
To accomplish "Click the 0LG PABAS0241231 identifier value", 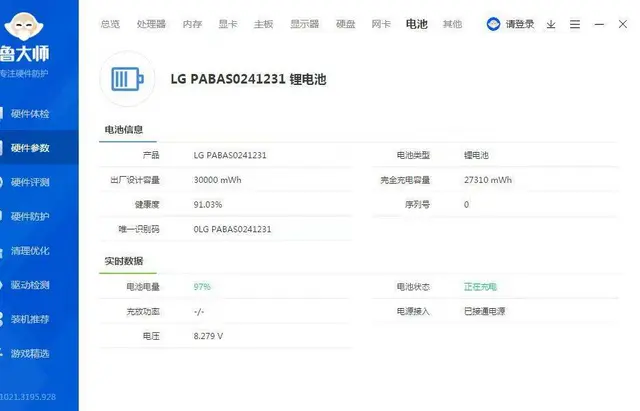I will tap(232, 229).
